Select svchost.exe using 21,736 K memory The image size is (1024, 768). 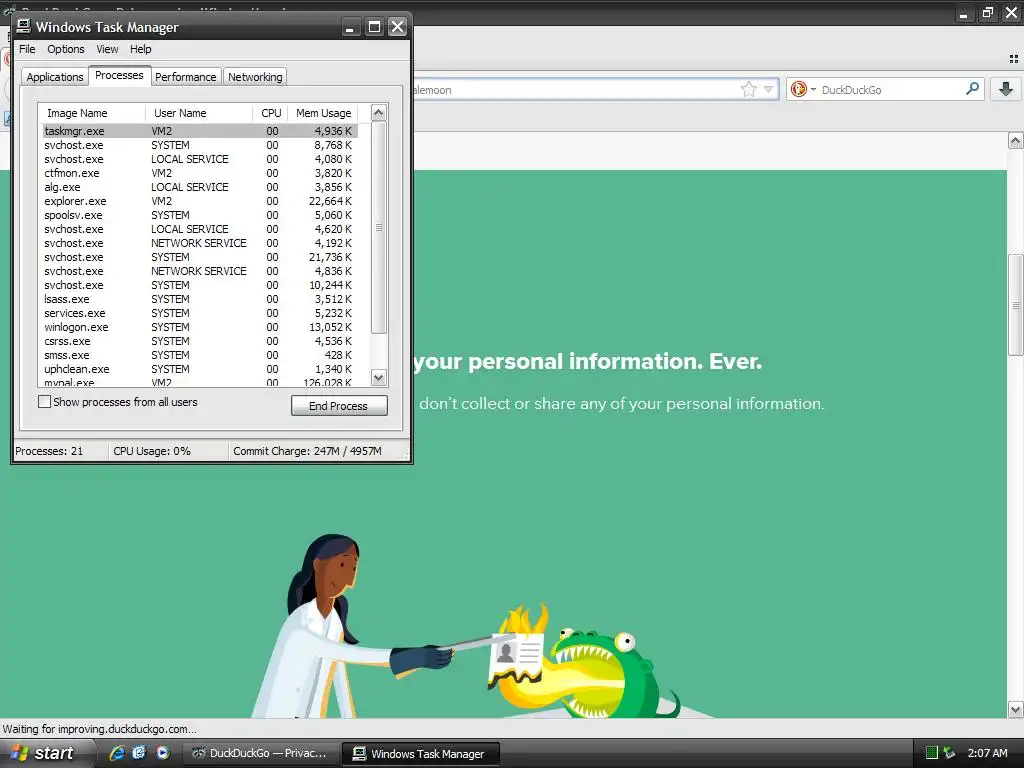click(x=200, y=257)
